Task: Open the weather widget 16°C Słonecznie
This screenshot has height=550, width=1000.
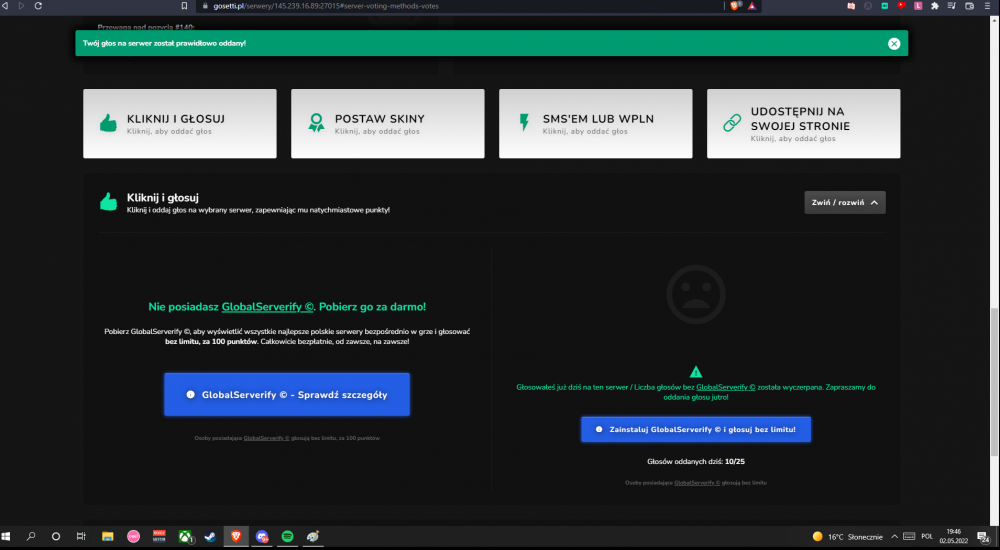Action: (x=848, y=537)
